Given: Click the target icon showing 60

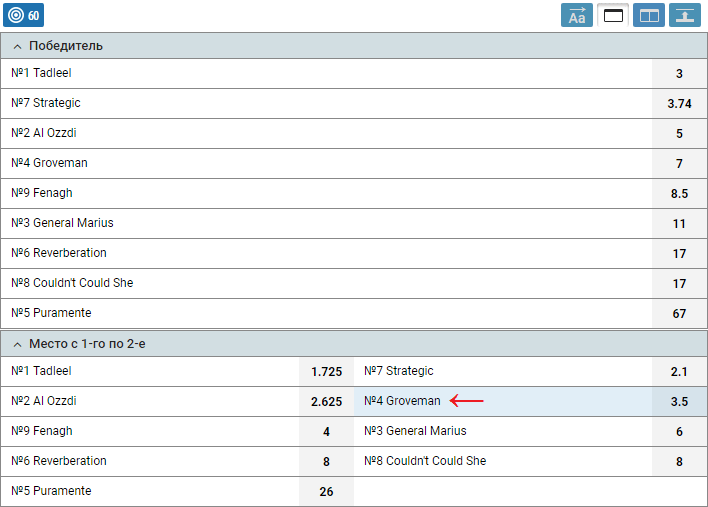Looking at the screenshot, I should pos(23,15).
